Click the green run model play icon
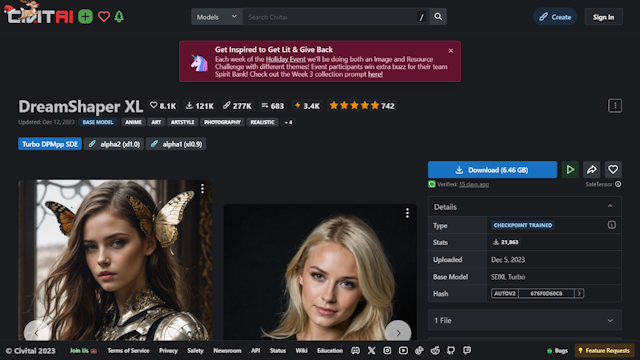Viewport: 640px width, 360px height. pos(570,169)
